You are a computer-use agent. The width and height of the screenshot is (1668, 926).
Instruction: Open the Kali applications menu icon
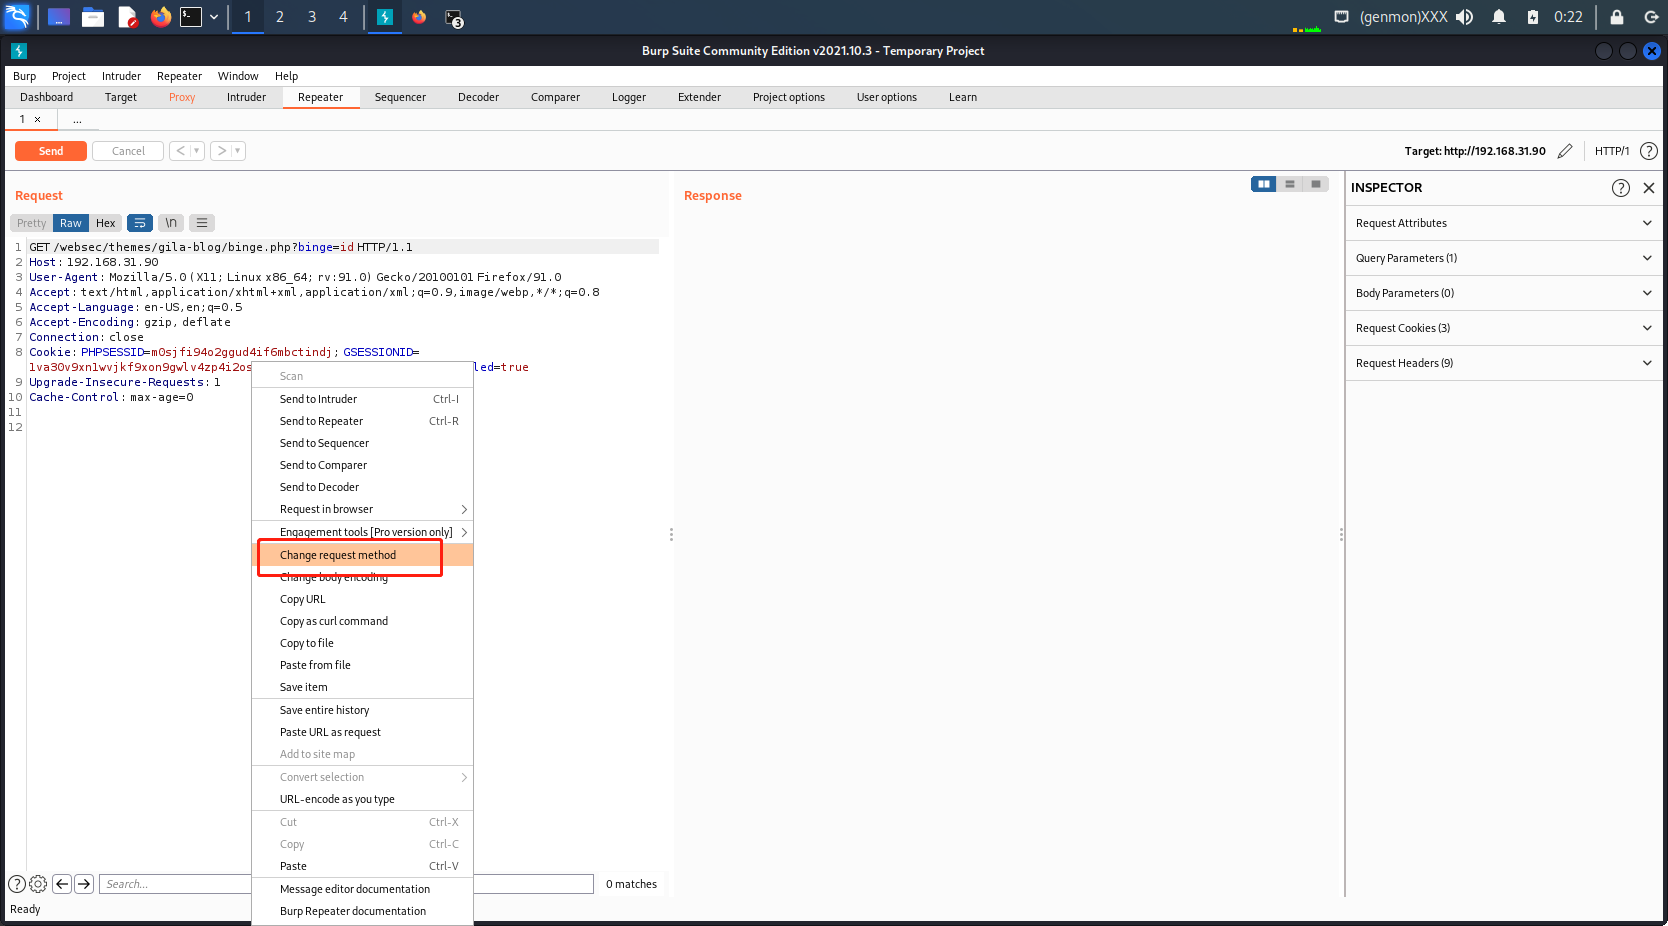(17, 17)
